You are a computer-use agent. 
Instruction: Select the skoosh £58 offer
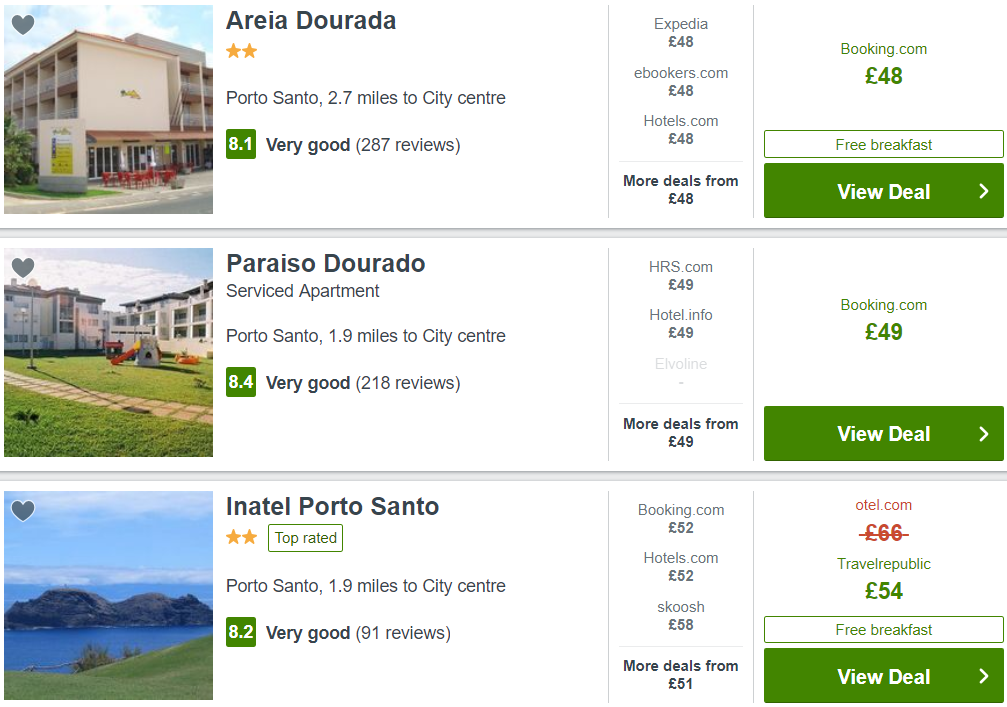(681, 615)
